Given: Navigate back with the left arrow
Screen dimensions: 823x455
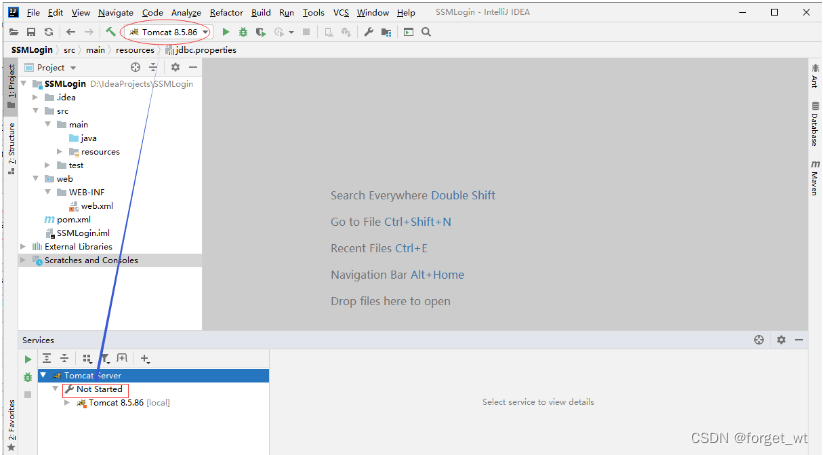Looking at the screenshot, I should pos(71,32).
